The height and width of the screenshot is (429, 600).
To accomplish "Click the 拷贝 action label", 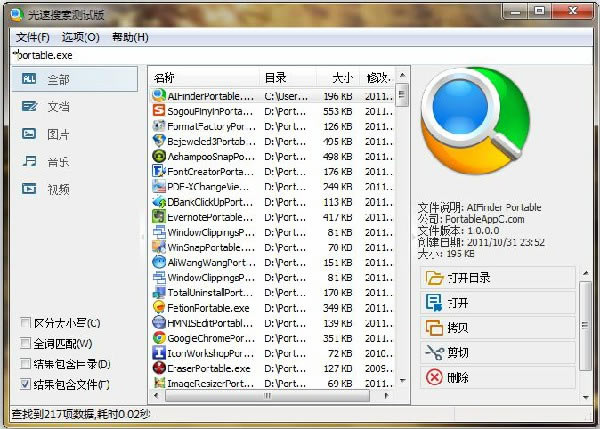I will point(458,328).
